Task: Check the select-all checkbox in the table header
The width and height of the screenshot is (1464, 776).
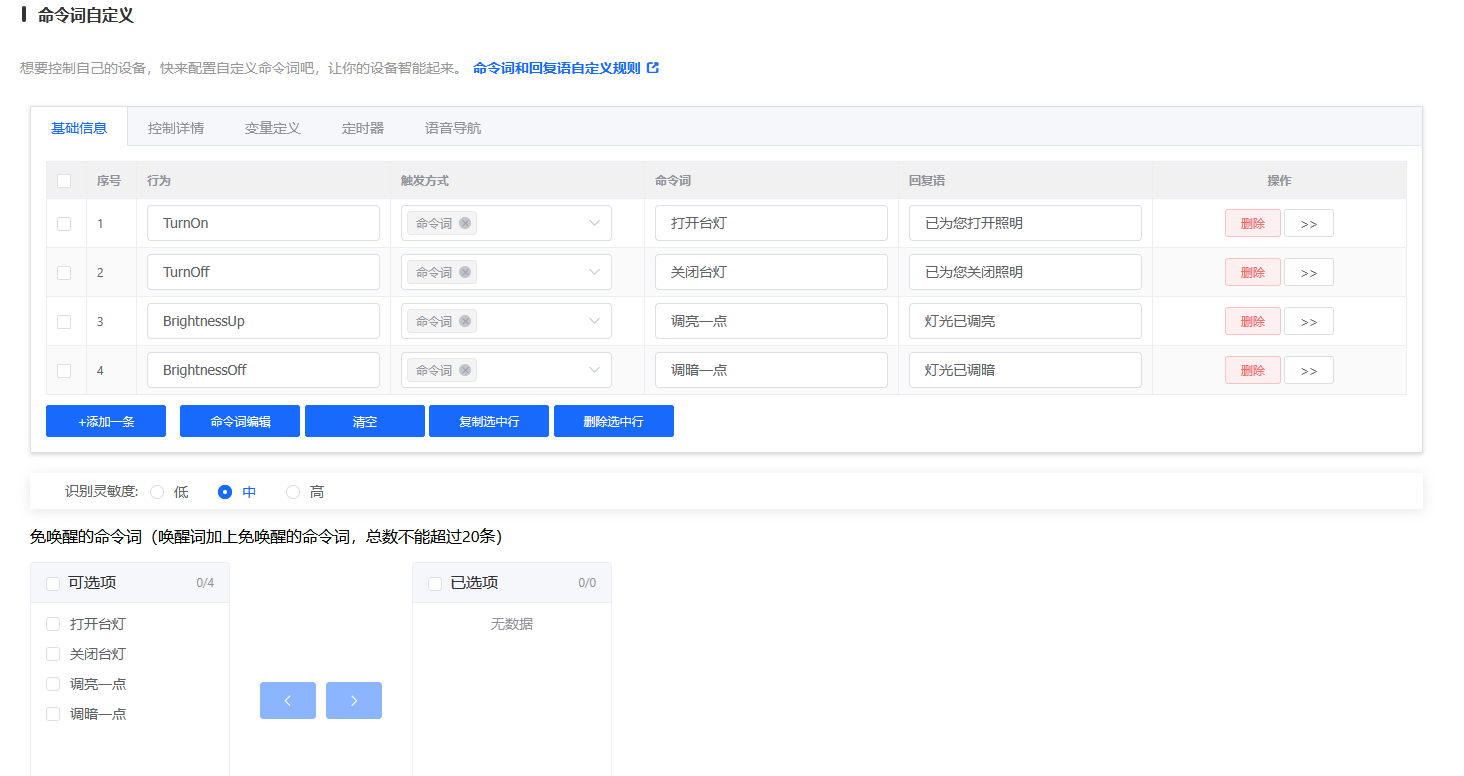Action: pyautogui.click(x=64, y=181)
